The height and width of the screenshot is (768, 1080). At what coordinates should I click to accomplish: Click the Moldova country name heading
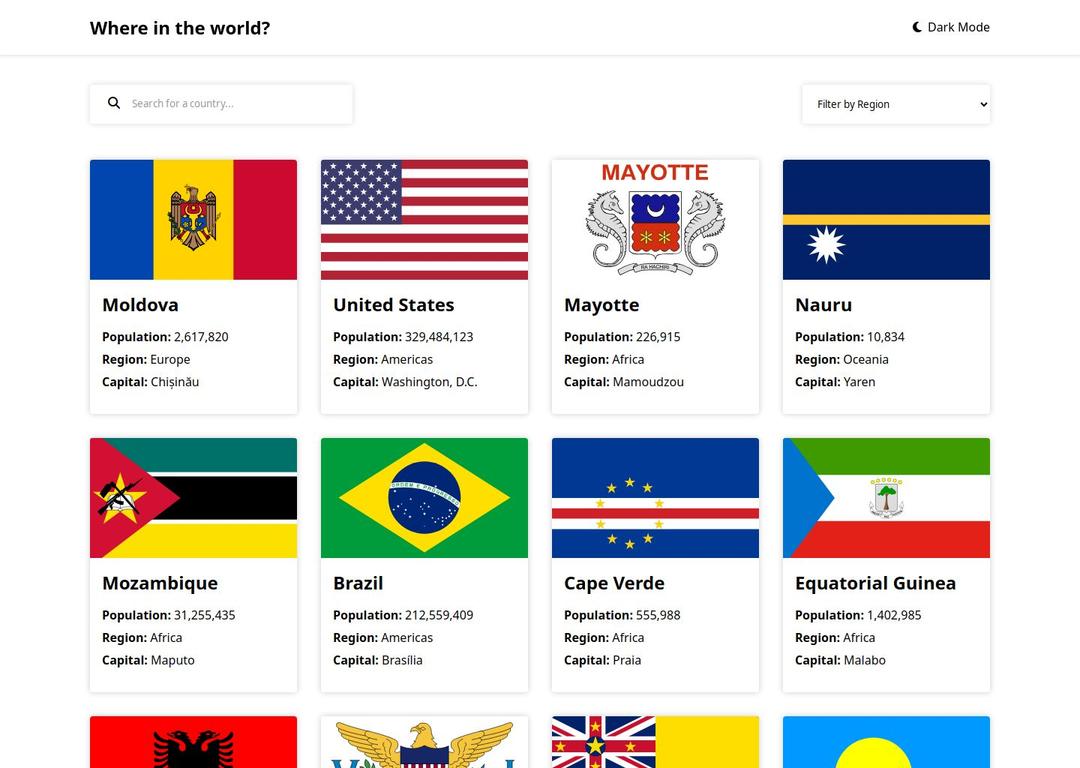pos(140,305)
